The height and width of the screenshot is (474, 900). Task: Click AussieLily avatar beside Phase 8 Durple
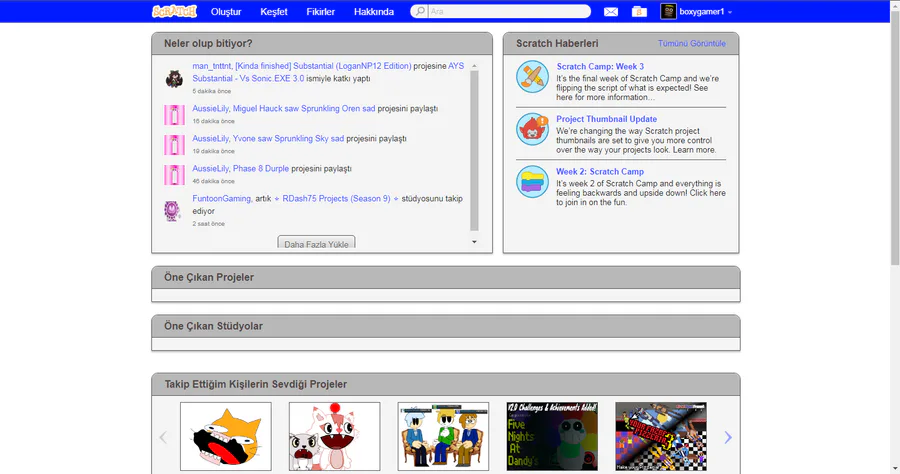click(x=174, y=175)
